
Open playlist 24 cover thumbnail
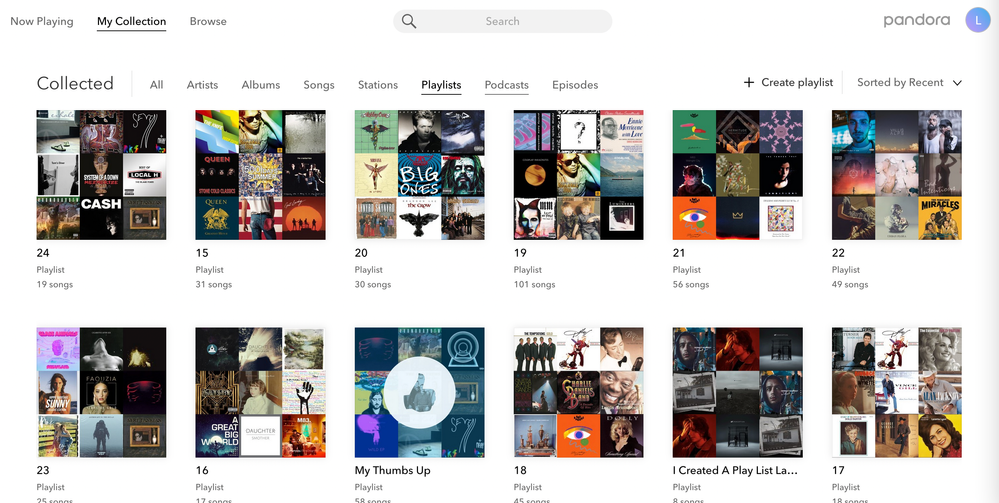(x=101, y=175)
